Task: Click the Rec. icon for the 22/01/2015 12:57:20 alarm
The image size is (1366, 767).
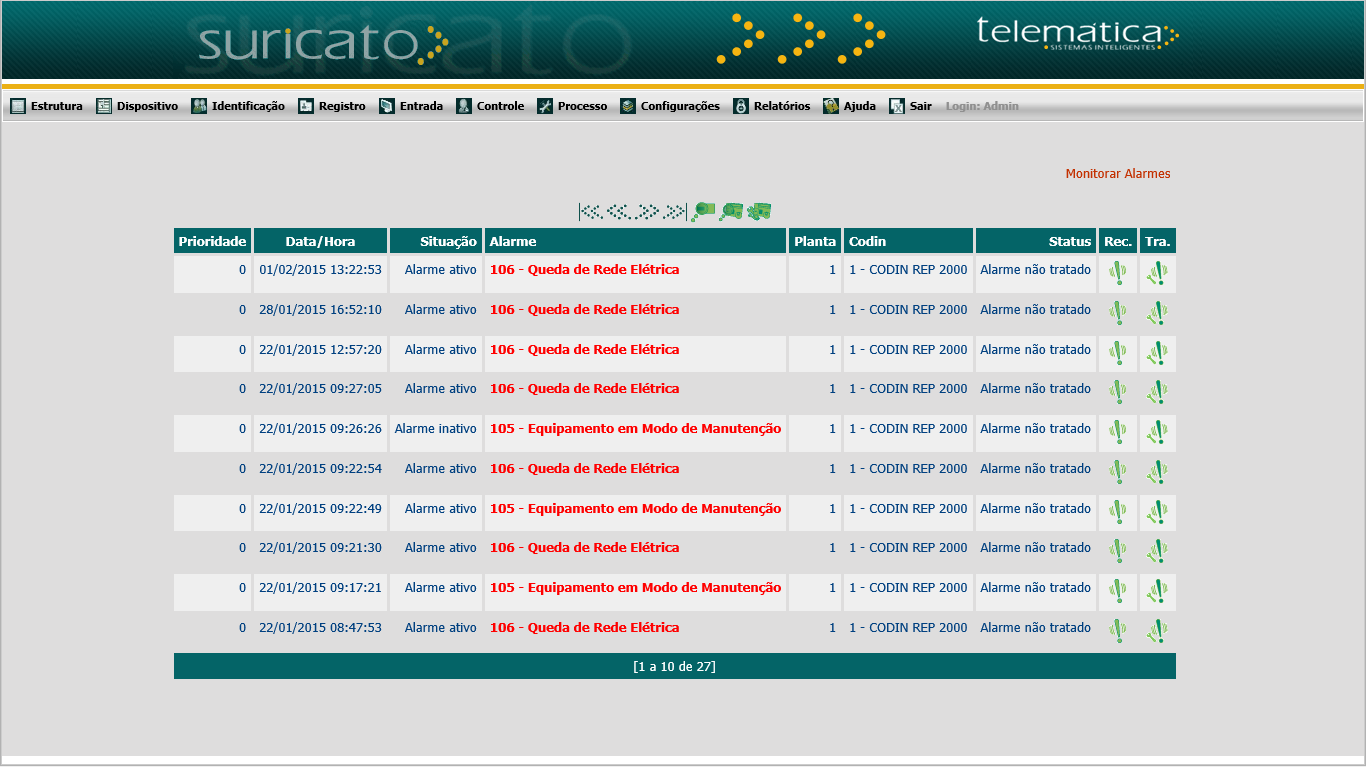Action: coord(1117,352)
